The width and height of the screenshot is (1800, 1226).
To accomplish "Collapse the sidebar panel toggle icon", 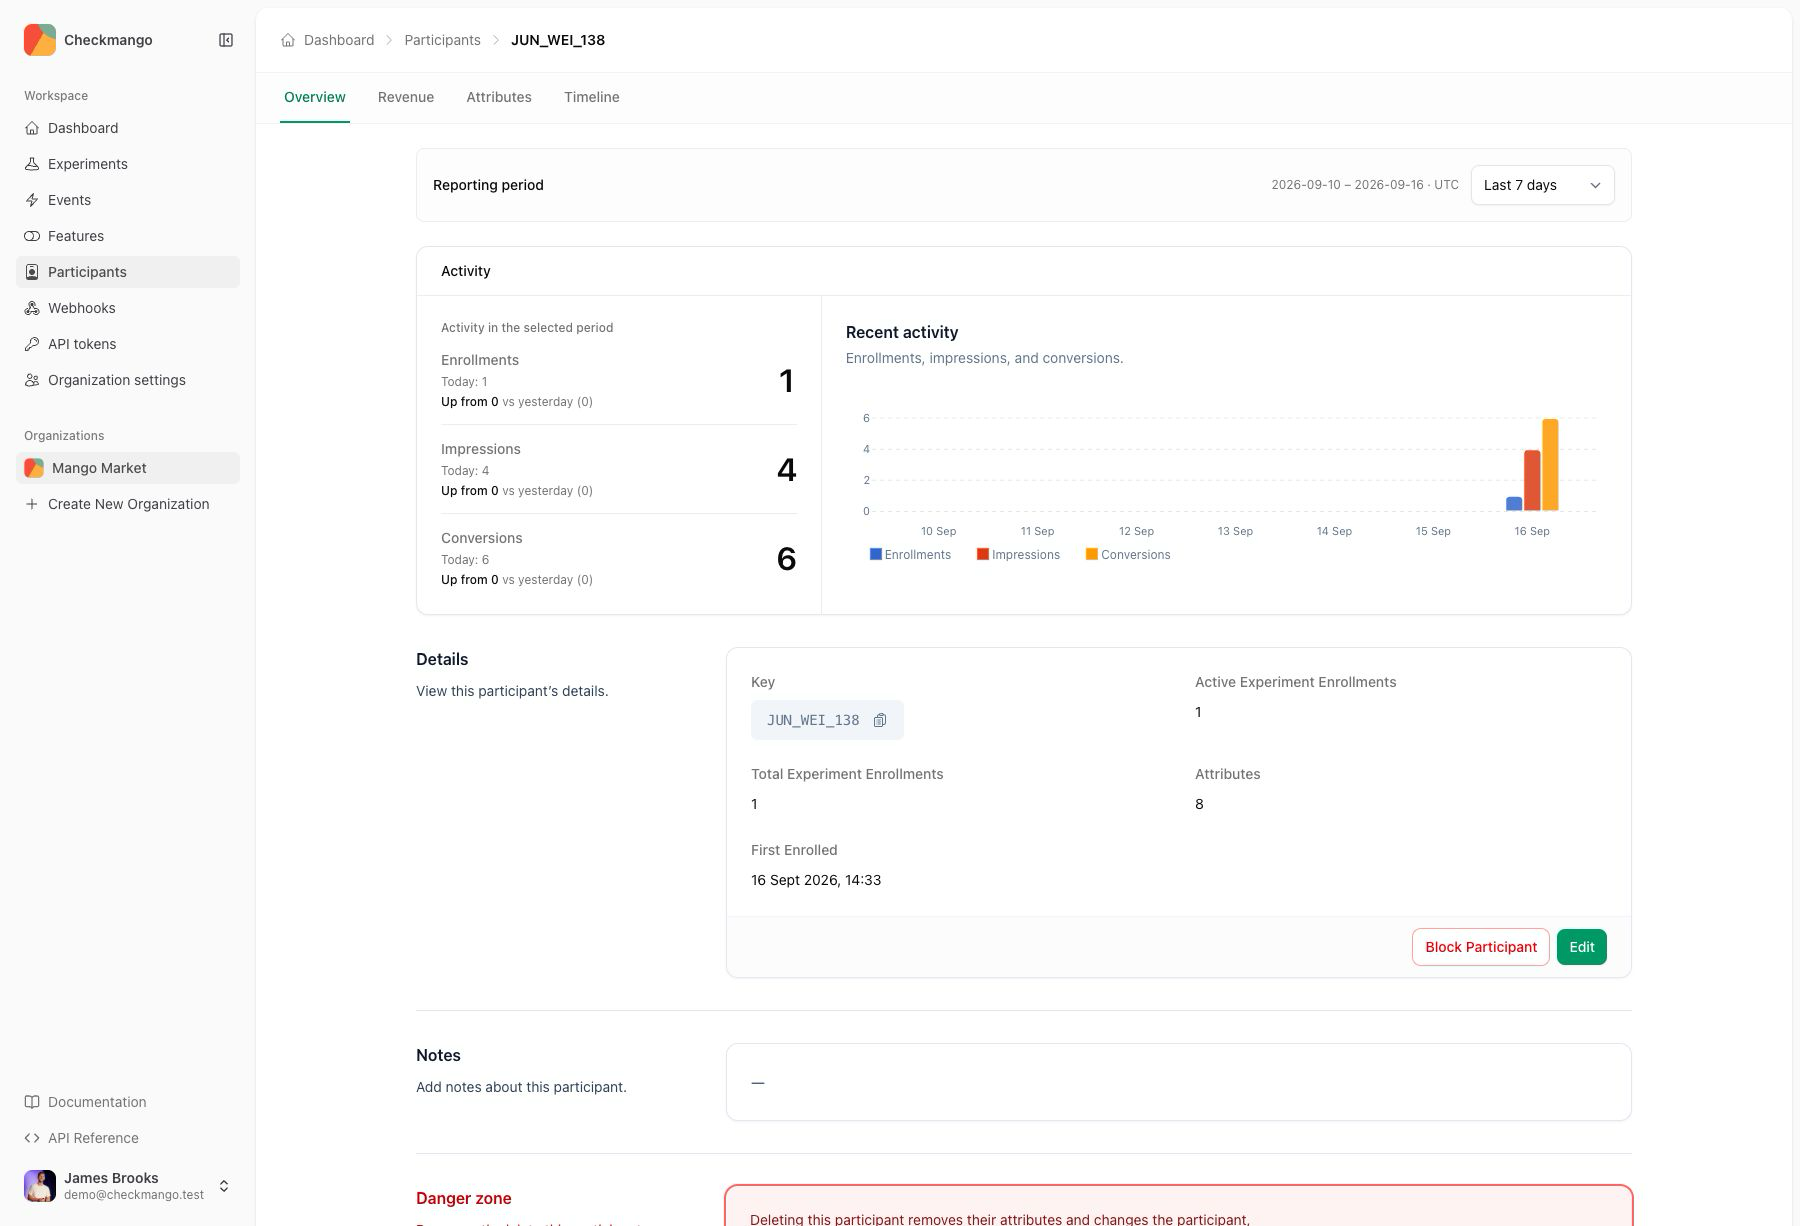I will pos(226,40).
